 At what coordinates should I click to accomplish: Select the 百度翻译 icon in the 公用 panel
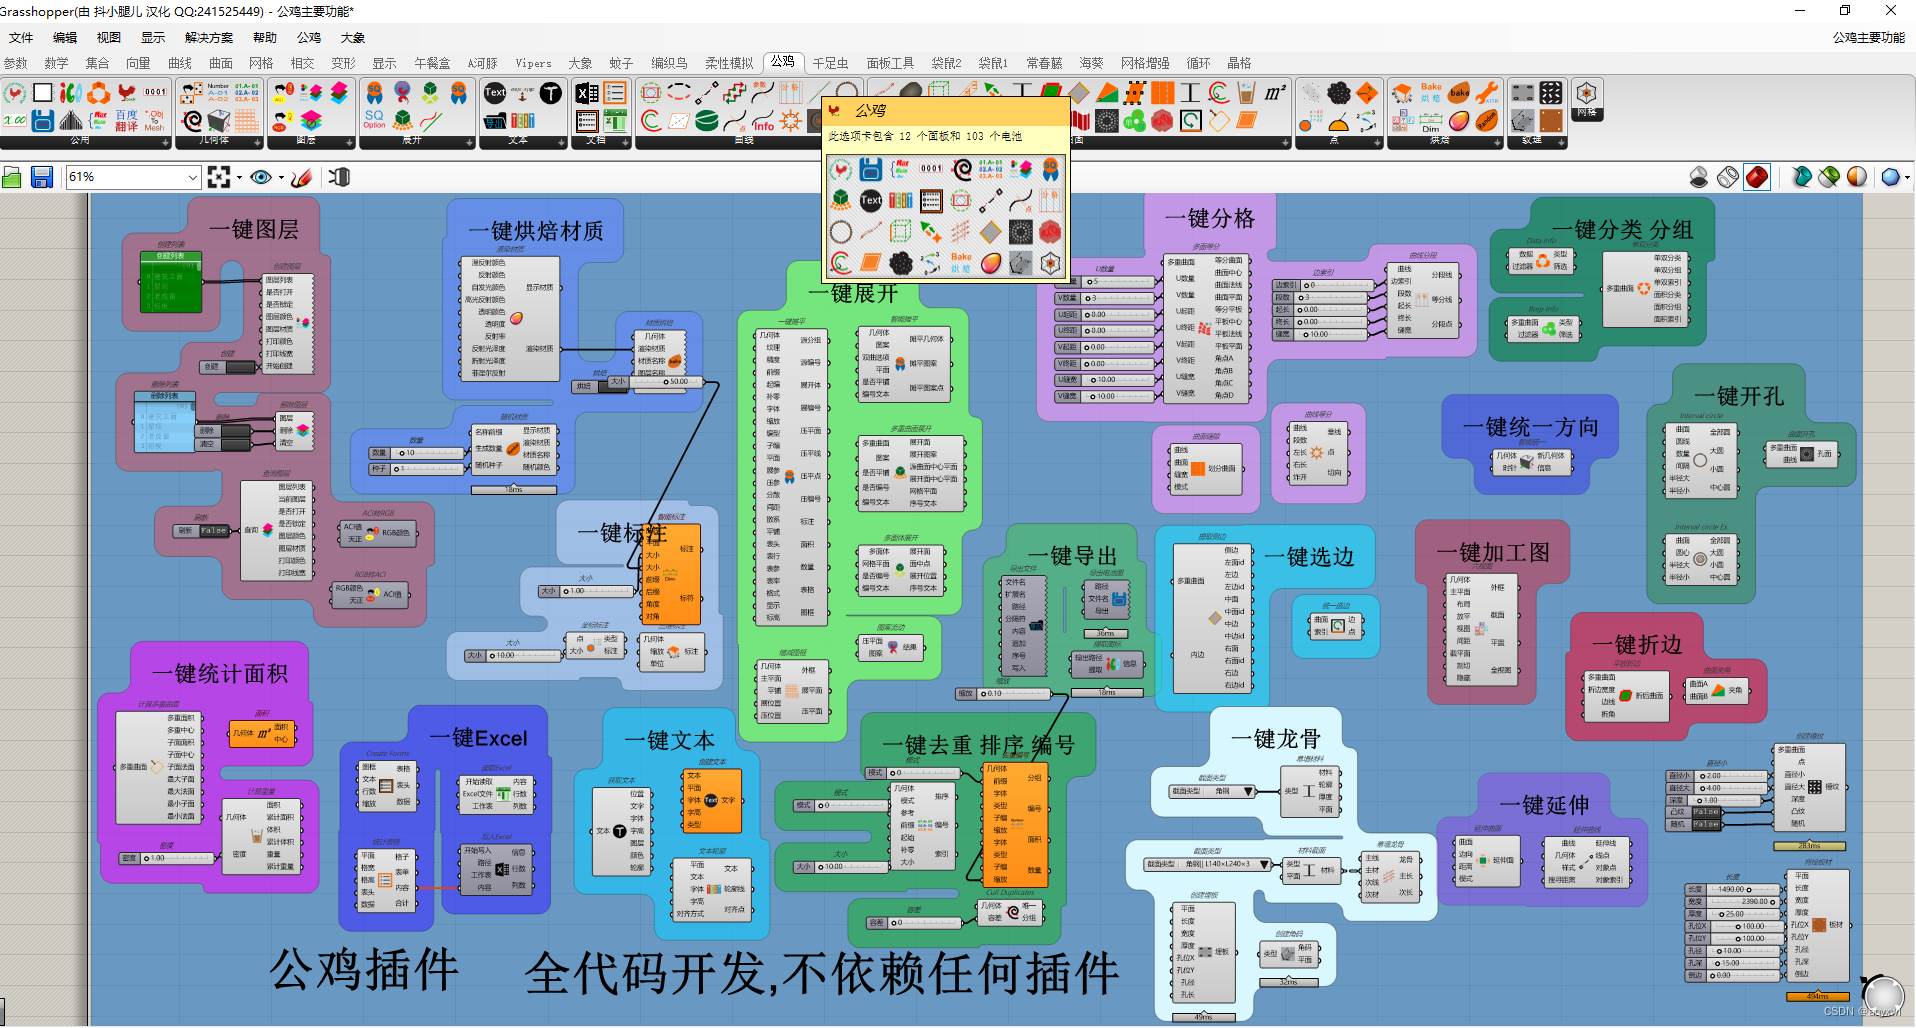[x=126, y=122]
